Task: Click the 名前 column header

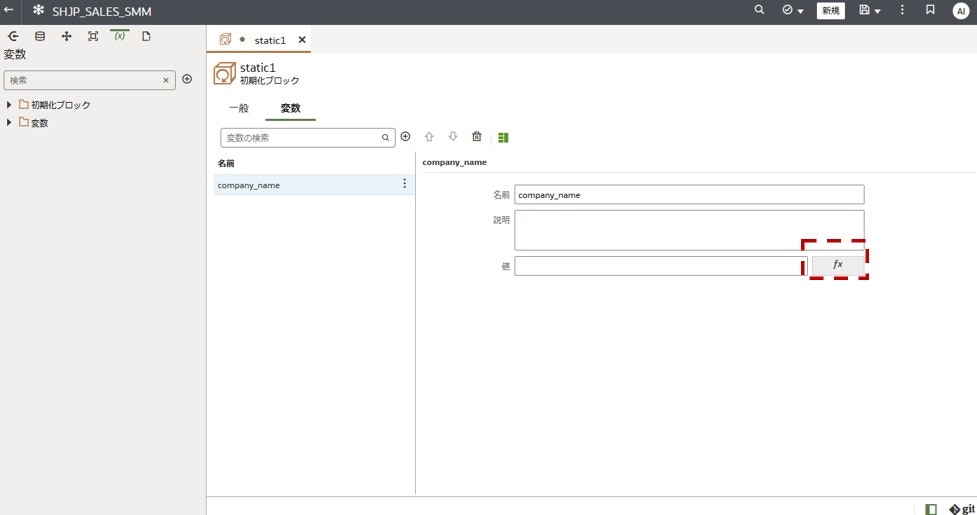Action: 226,163
